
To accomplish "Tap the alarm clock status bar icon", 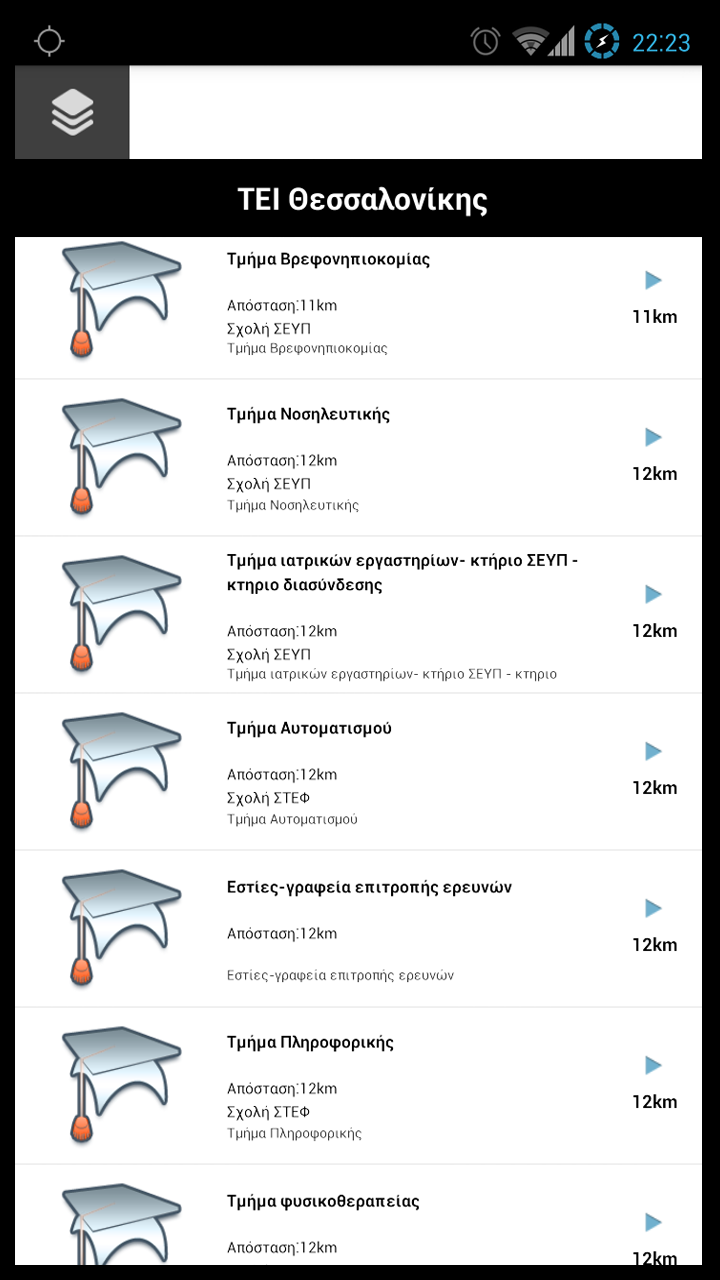I will click(486, 41).
